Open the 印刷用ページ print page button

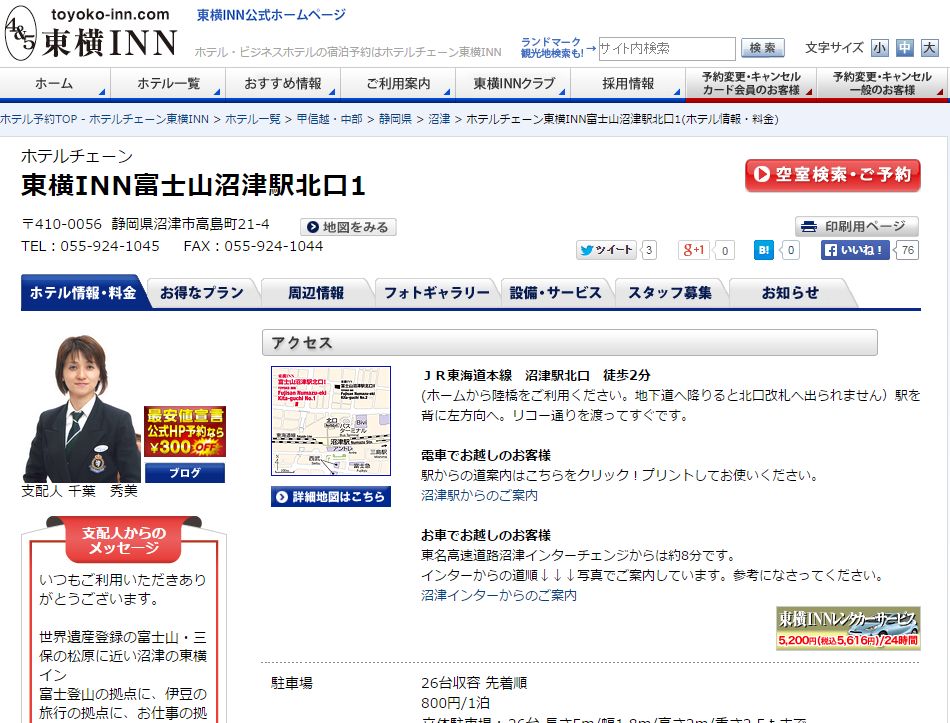point(856,226)
